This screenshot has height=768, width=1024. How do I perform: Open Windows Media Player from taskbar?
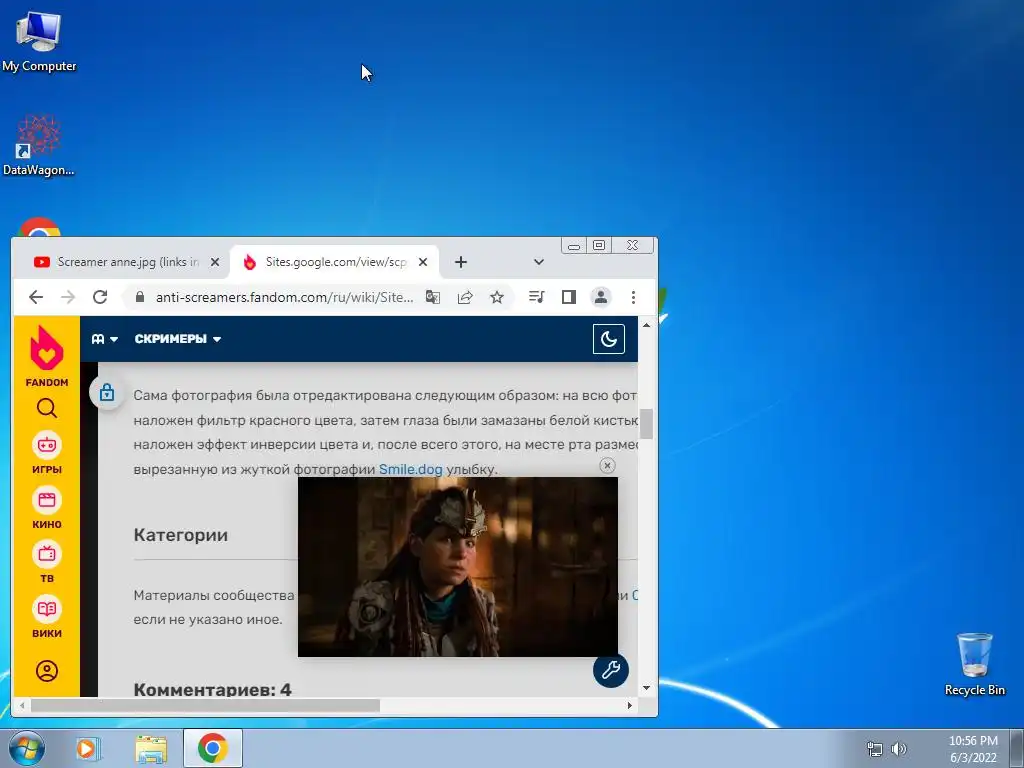[x=87, y=748]
